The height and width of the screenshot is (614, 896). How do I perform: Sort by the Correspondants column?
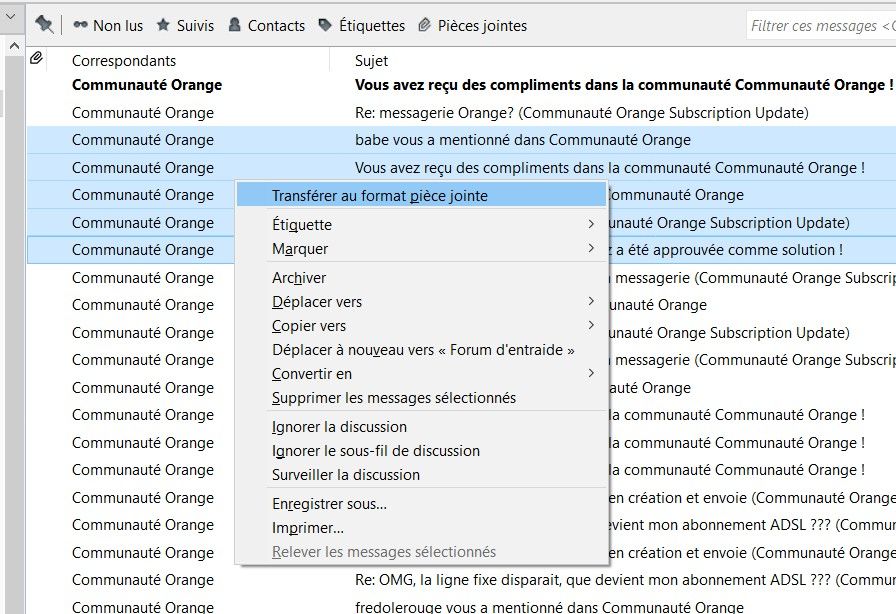point(124,61)
